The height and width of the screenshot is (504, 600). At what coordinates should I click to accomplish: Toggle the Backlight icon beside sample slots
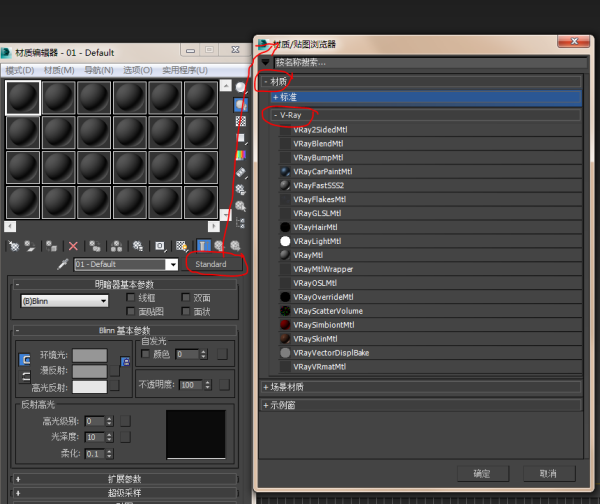[x=241, y=104]
